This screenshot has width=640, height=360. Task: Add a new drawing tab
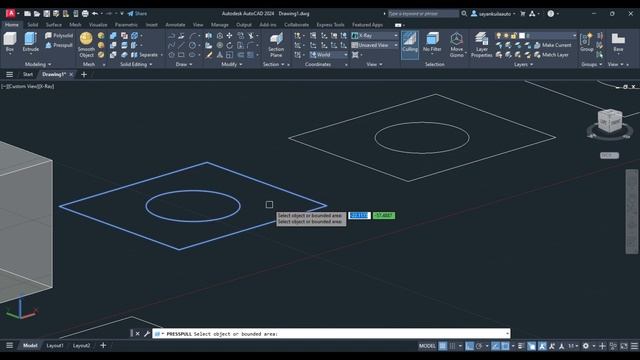[84, 74]
